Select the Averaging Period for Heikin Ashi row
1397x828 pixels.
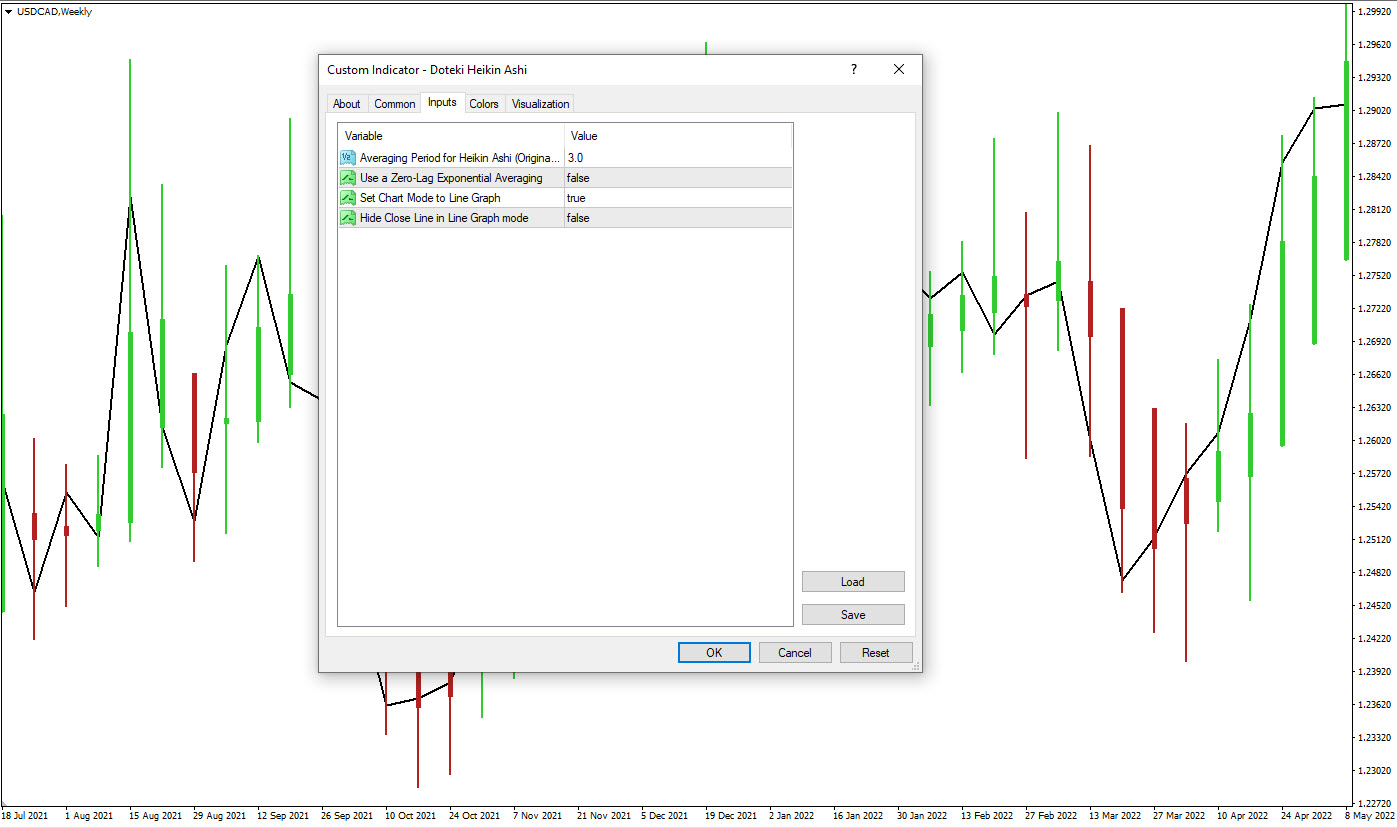[x=565, y=158]
